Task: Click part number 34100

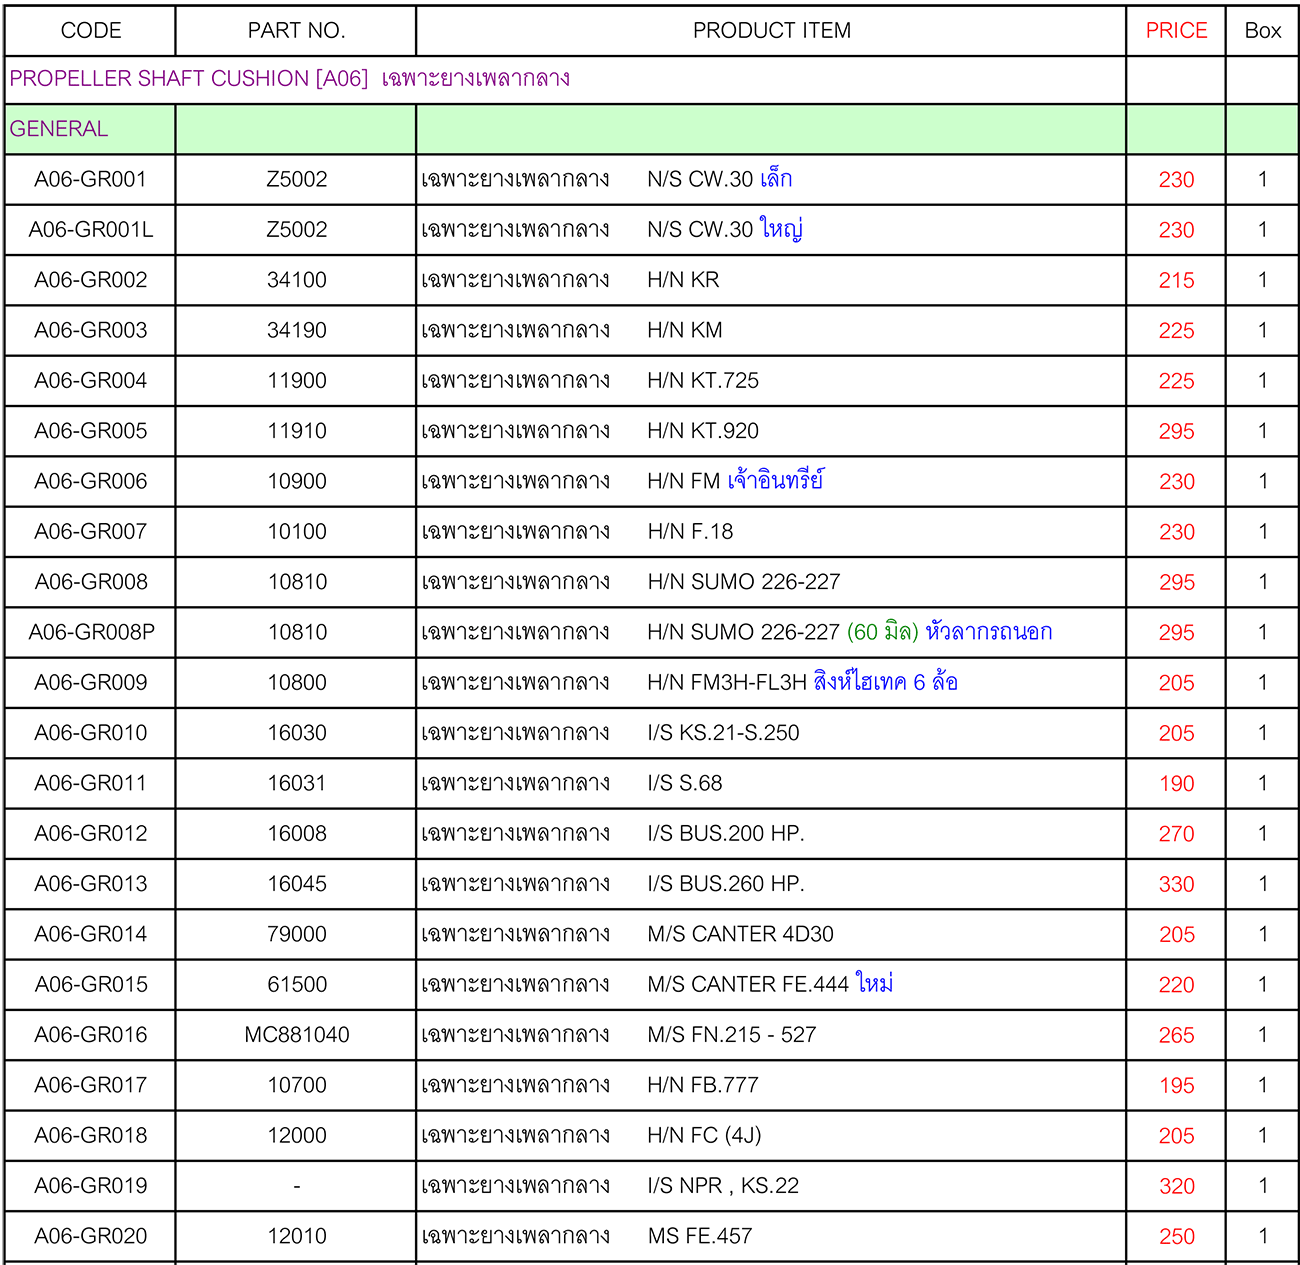Action: (x=296, y=280)
